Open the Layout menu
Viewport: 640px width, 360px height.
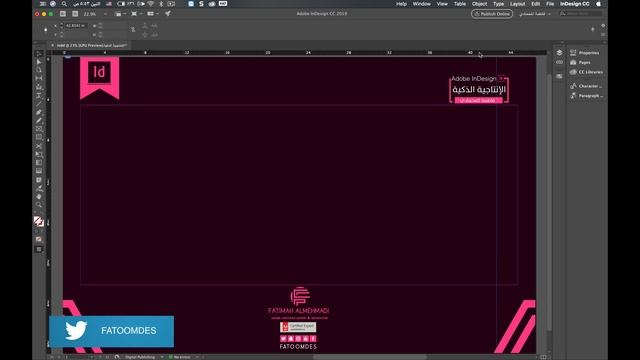click(x=517, y=4)
